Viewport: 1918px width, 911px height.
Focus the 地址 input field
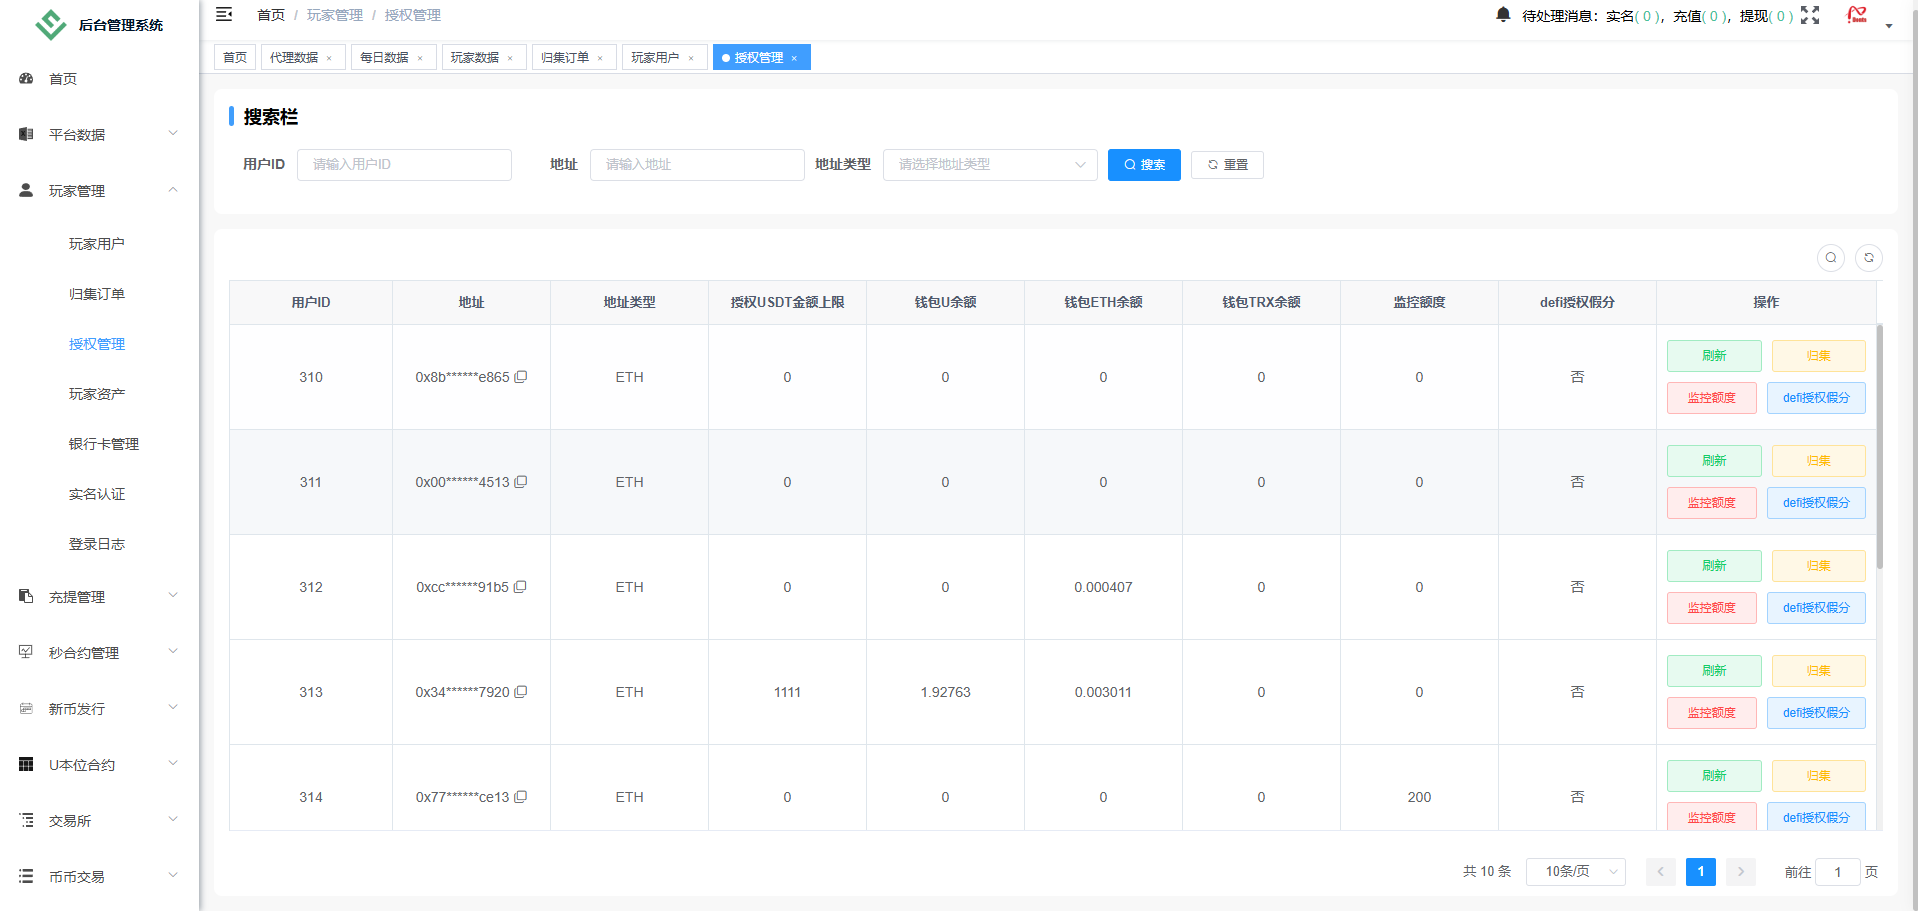coord(697,165)
